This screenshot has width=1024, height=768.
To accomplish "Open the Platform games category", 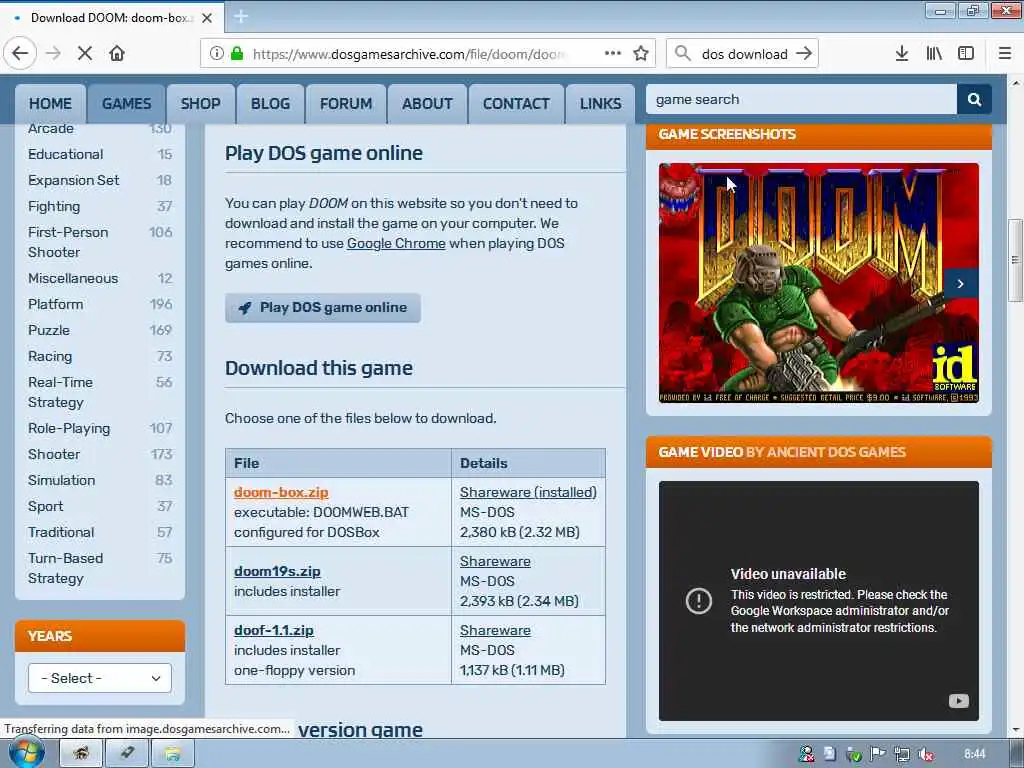I will (x=56, y=304).
